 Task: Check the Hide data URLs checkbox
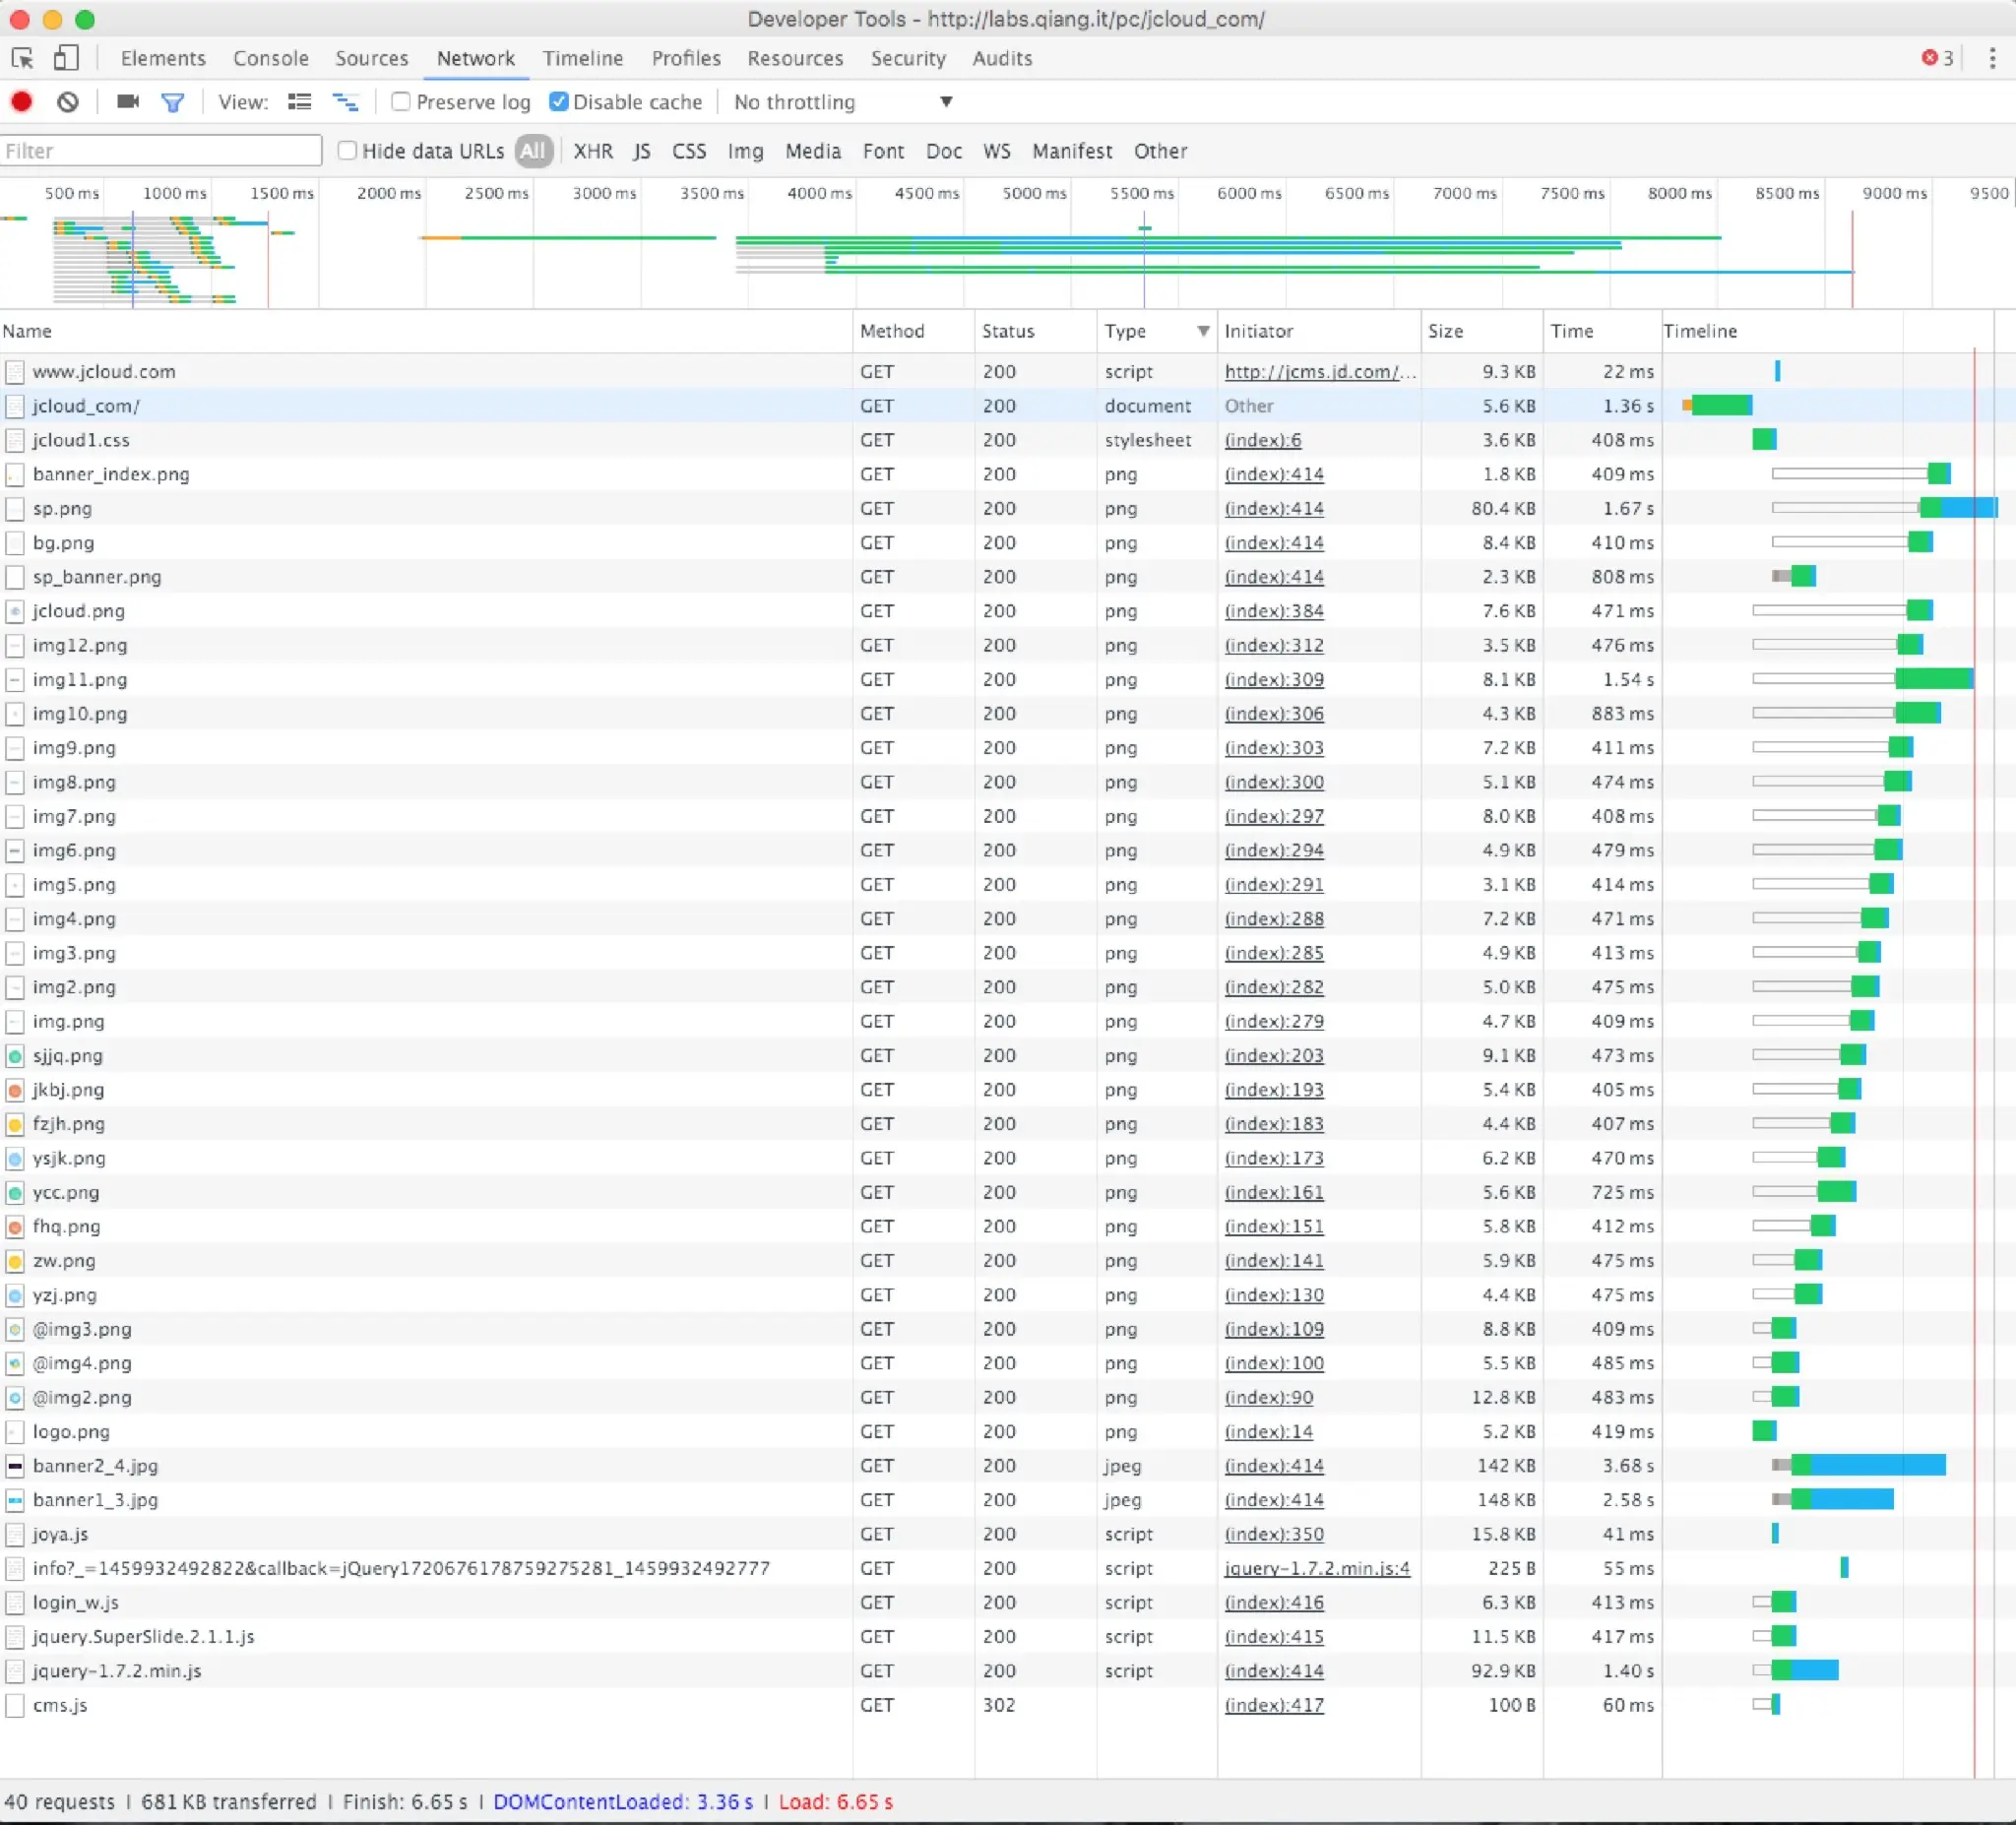(x=347, y=151)
